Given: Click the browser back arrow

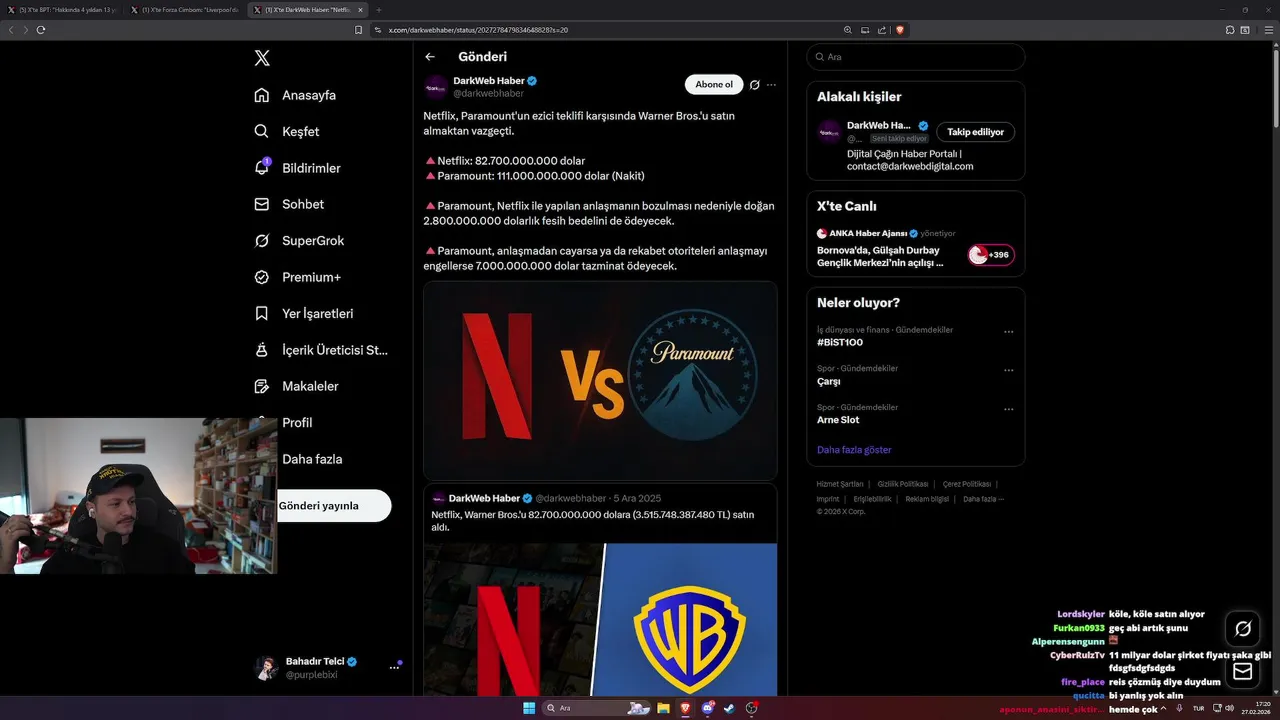Looking at the screenshot, I should [x=11, y=30].
